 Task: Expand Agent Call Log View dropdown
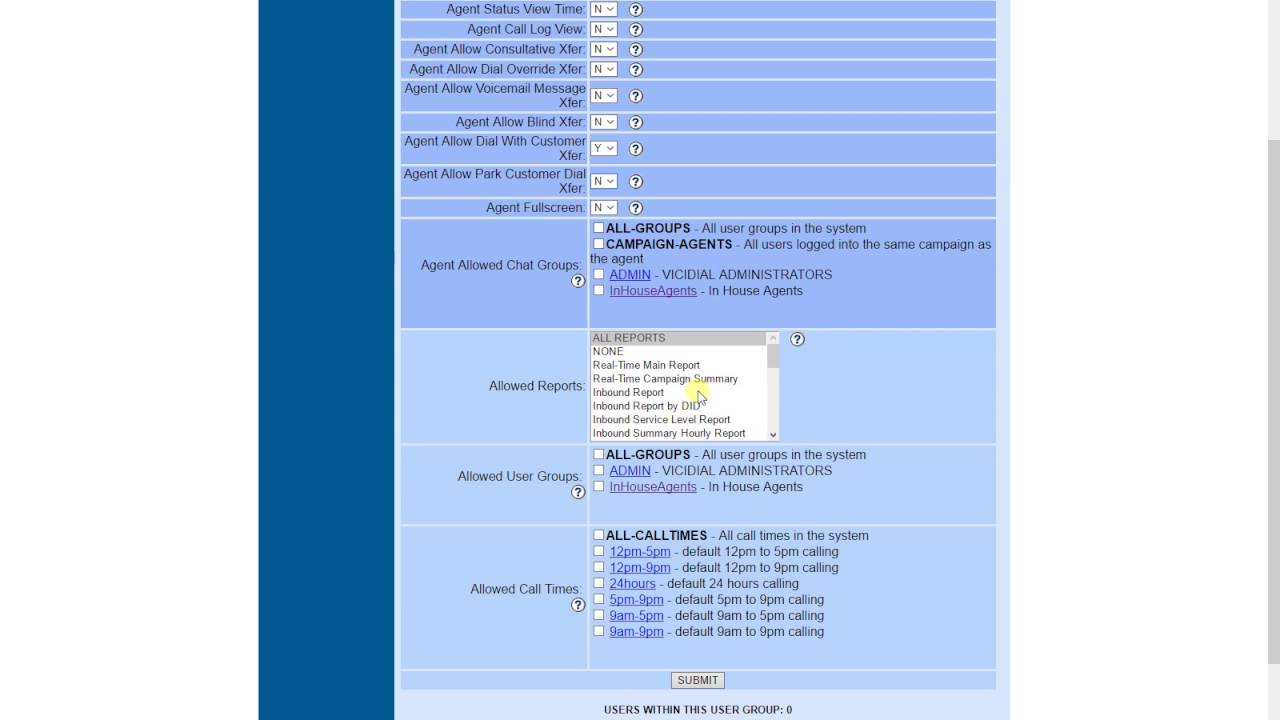tap(604, 29)
